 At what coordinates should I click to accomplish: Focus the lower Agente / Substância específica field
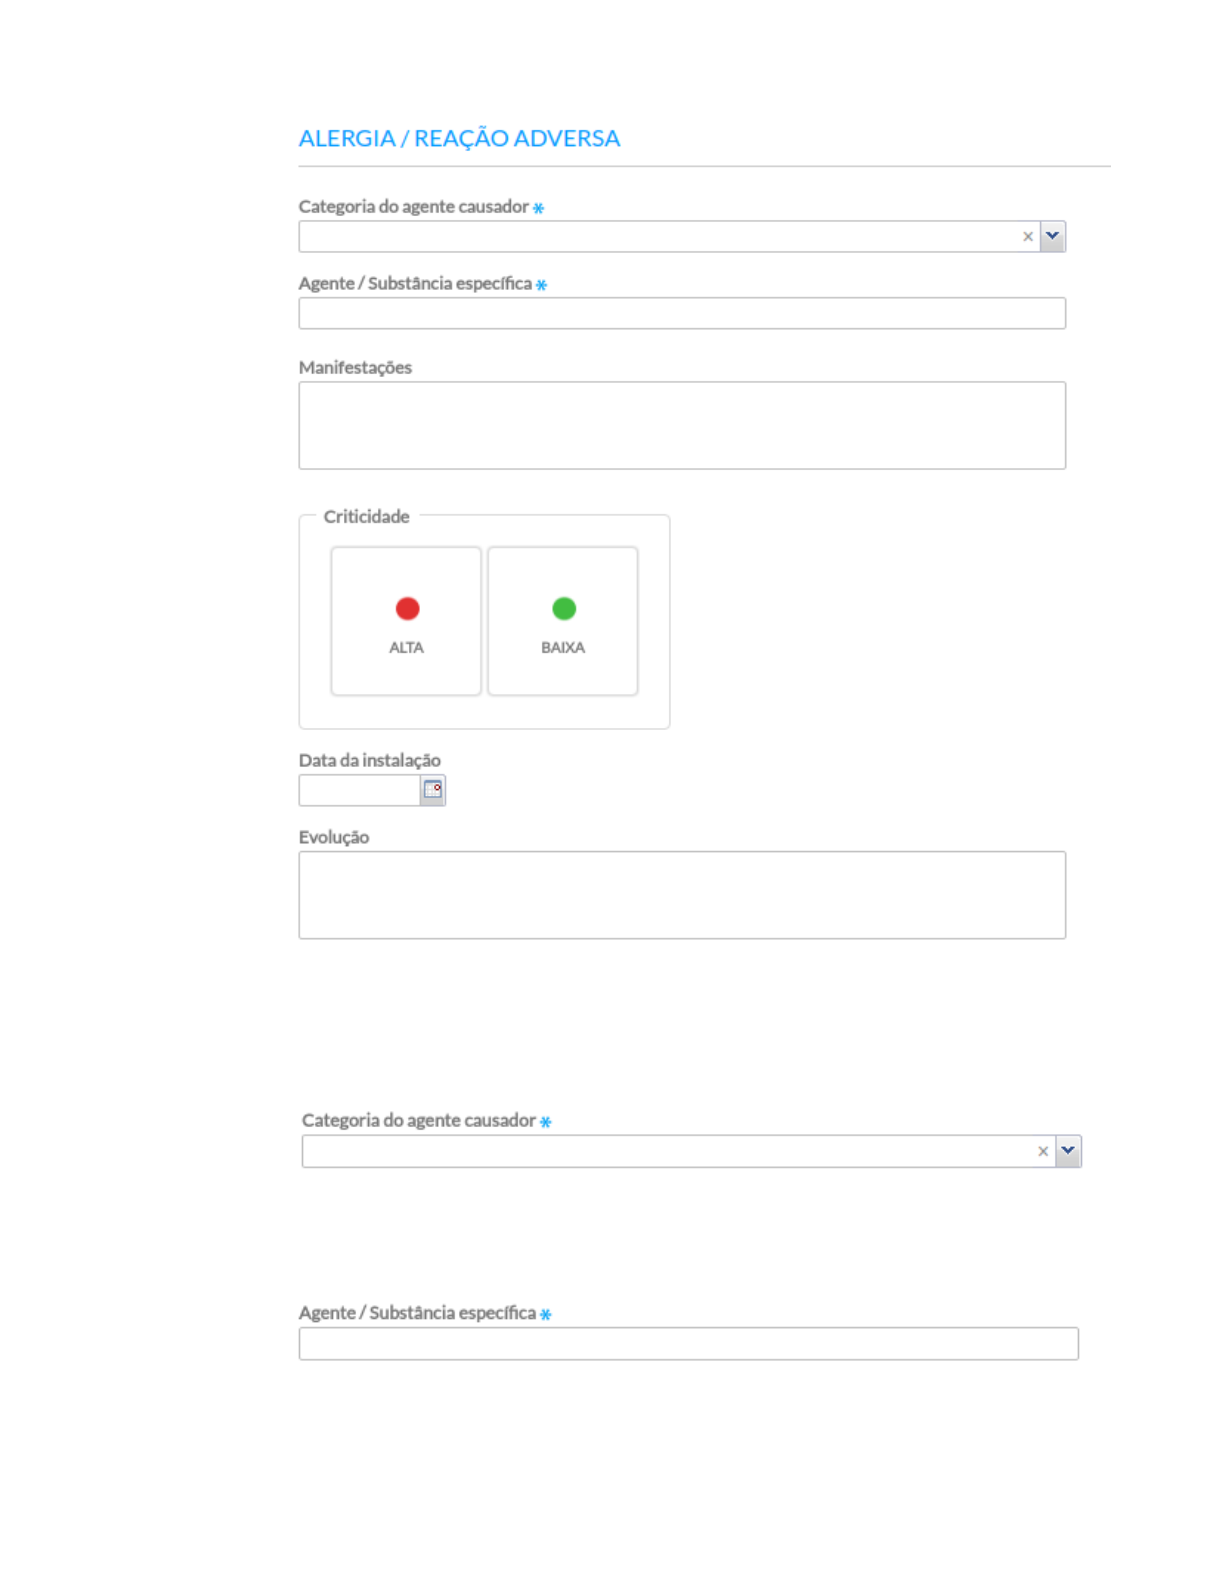(688, 1344)
